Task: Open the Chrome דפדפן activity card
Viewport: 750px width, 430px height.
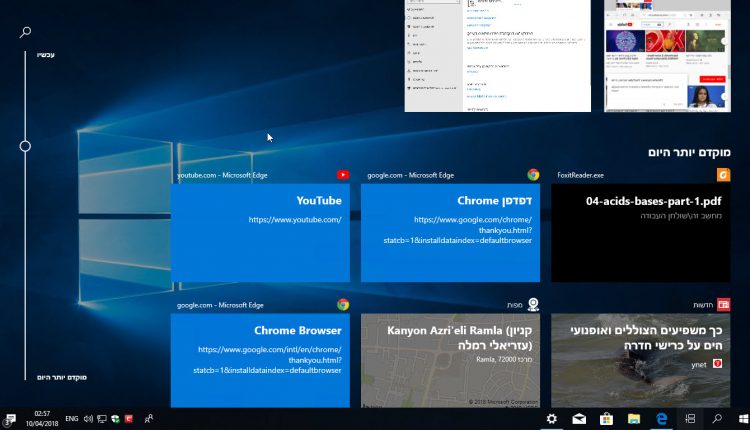Action: click(450, 233)
